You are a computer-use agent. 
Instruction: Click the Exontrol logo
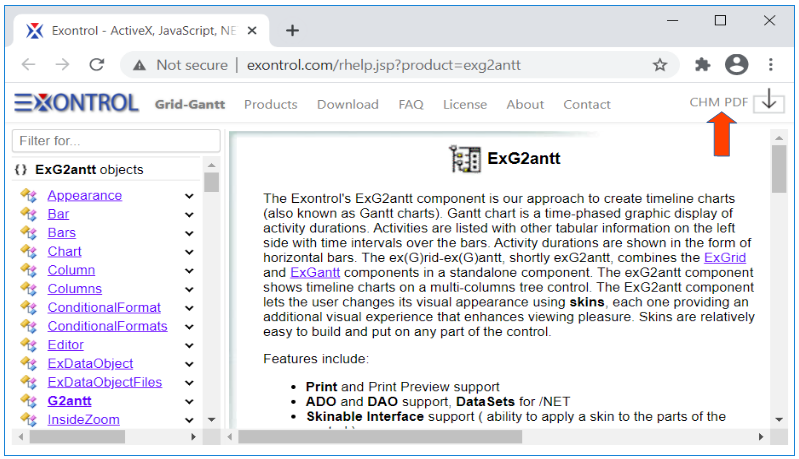(x=76, y=103)
